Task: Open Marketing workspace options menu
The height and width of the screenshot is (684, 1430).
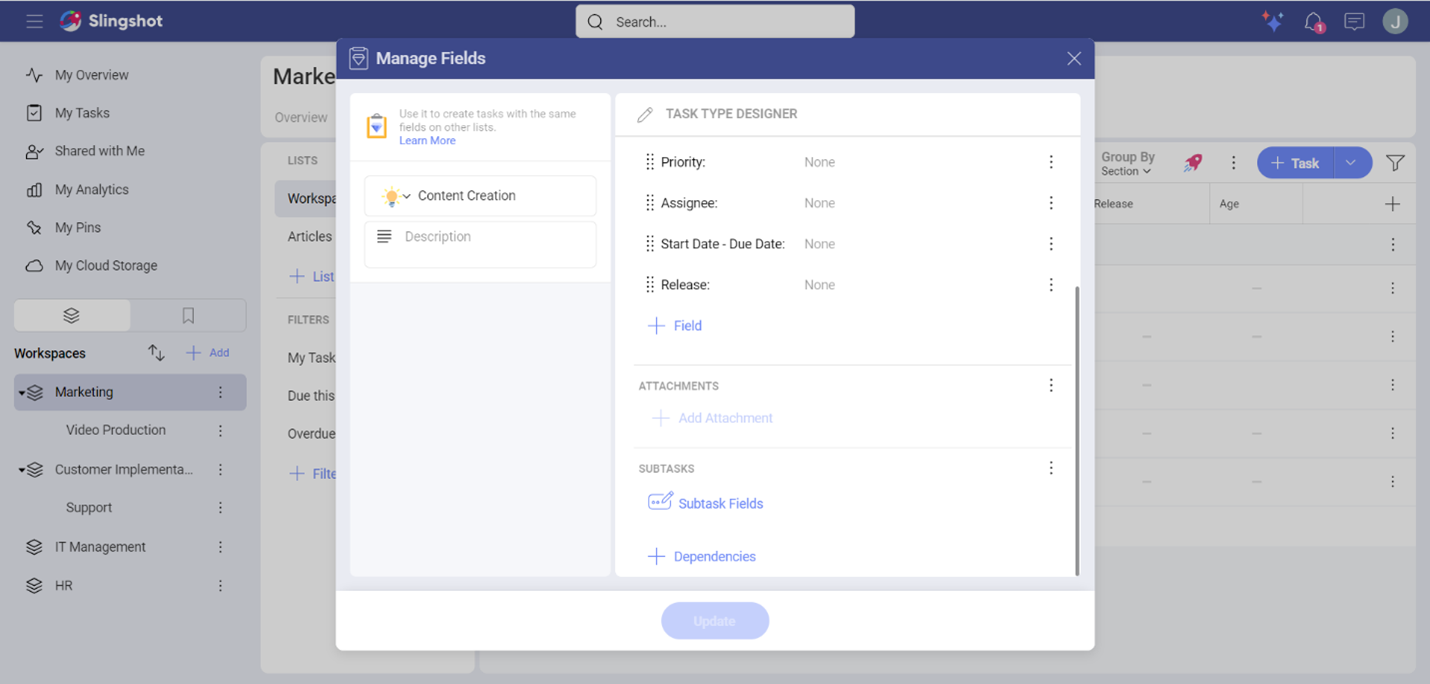Action: coord(221,392)
